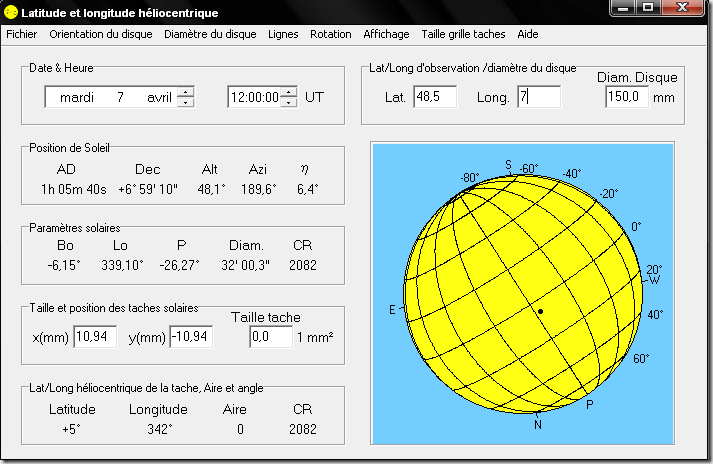This screenshot has width=713, height=464.
Task: Open the Diamètre du disque menu
Action: (210, 34)
